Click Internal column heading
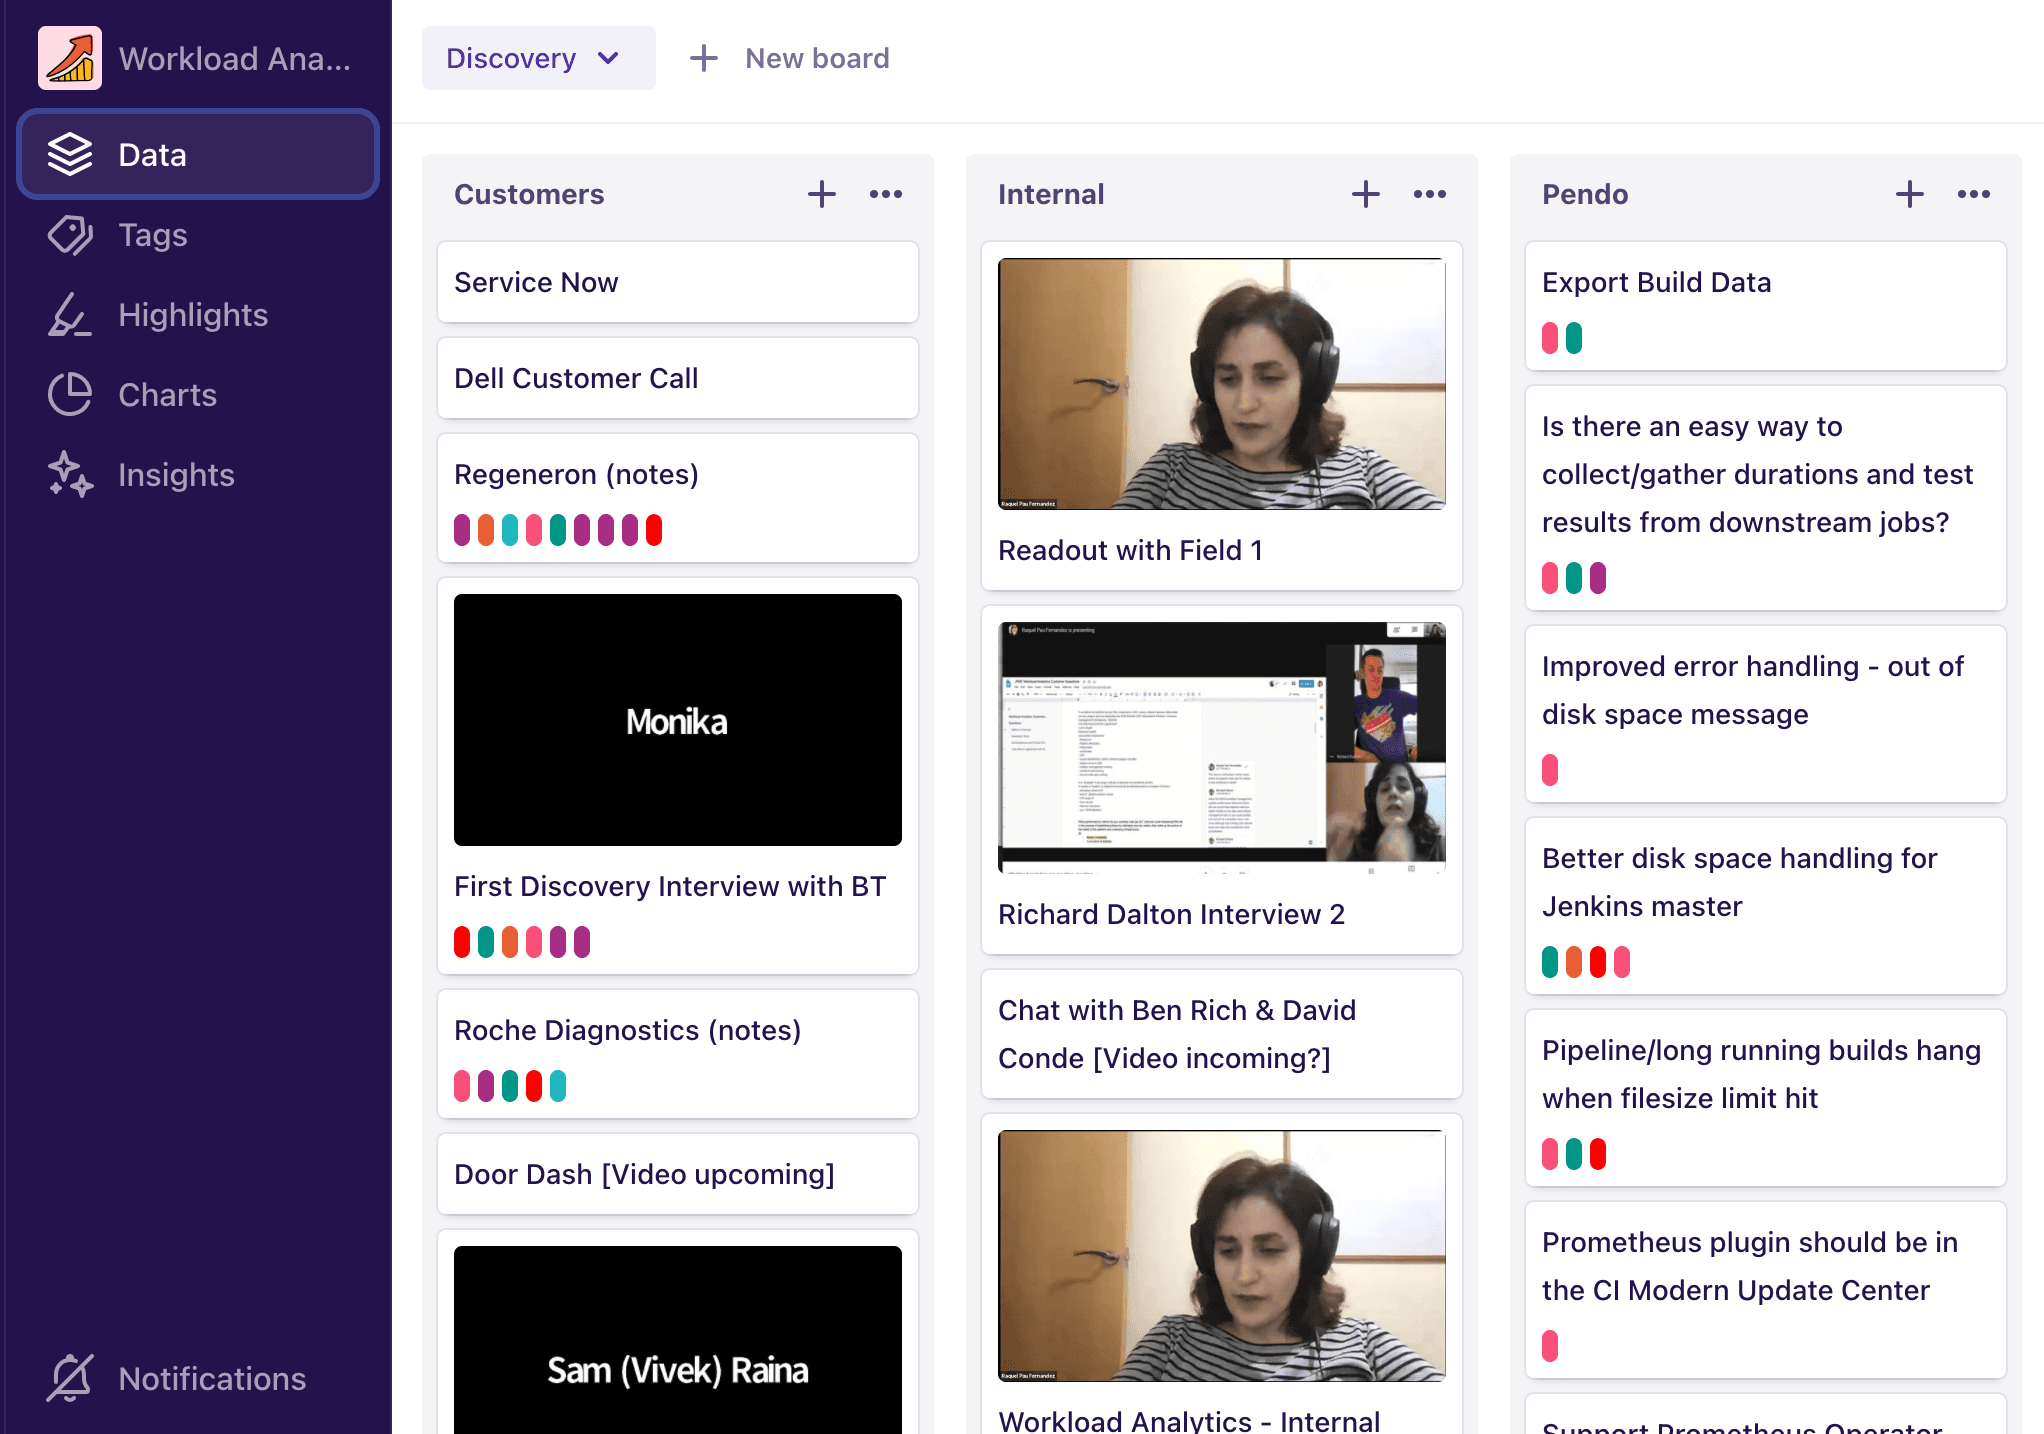Screen dimensions: 2044x1434 point(1051,194)
